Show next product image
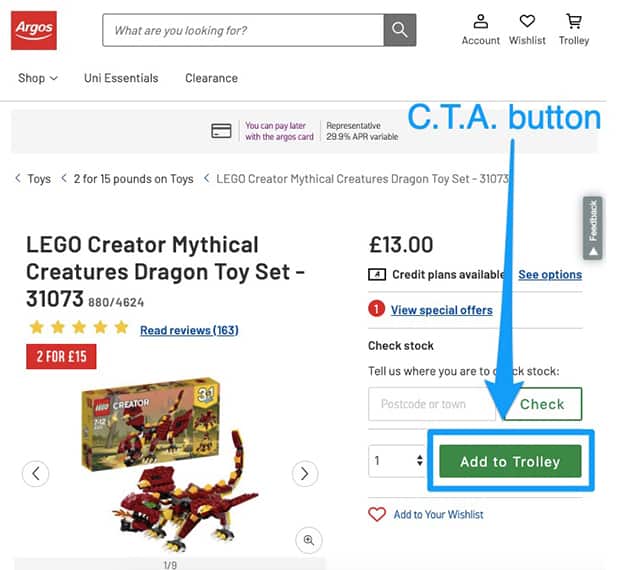The width and height of the screenshot is (618, 570). [304, 473]
